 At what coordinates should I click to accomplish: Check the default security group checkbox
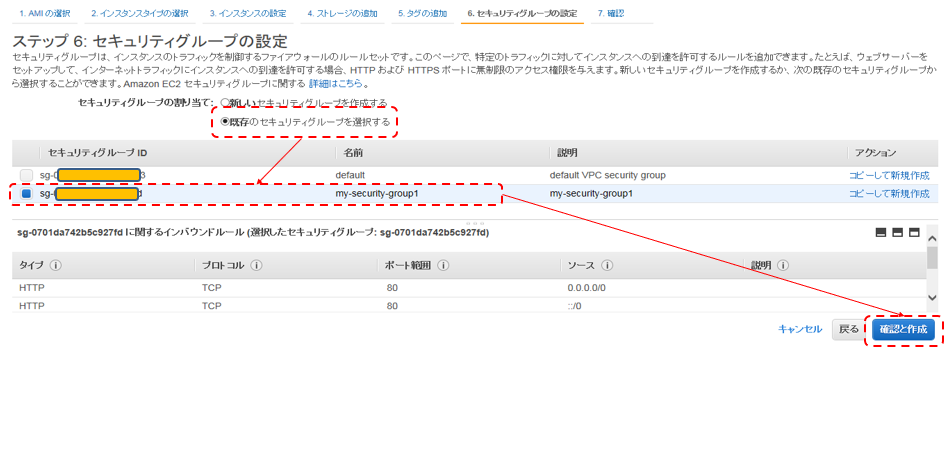26,176
